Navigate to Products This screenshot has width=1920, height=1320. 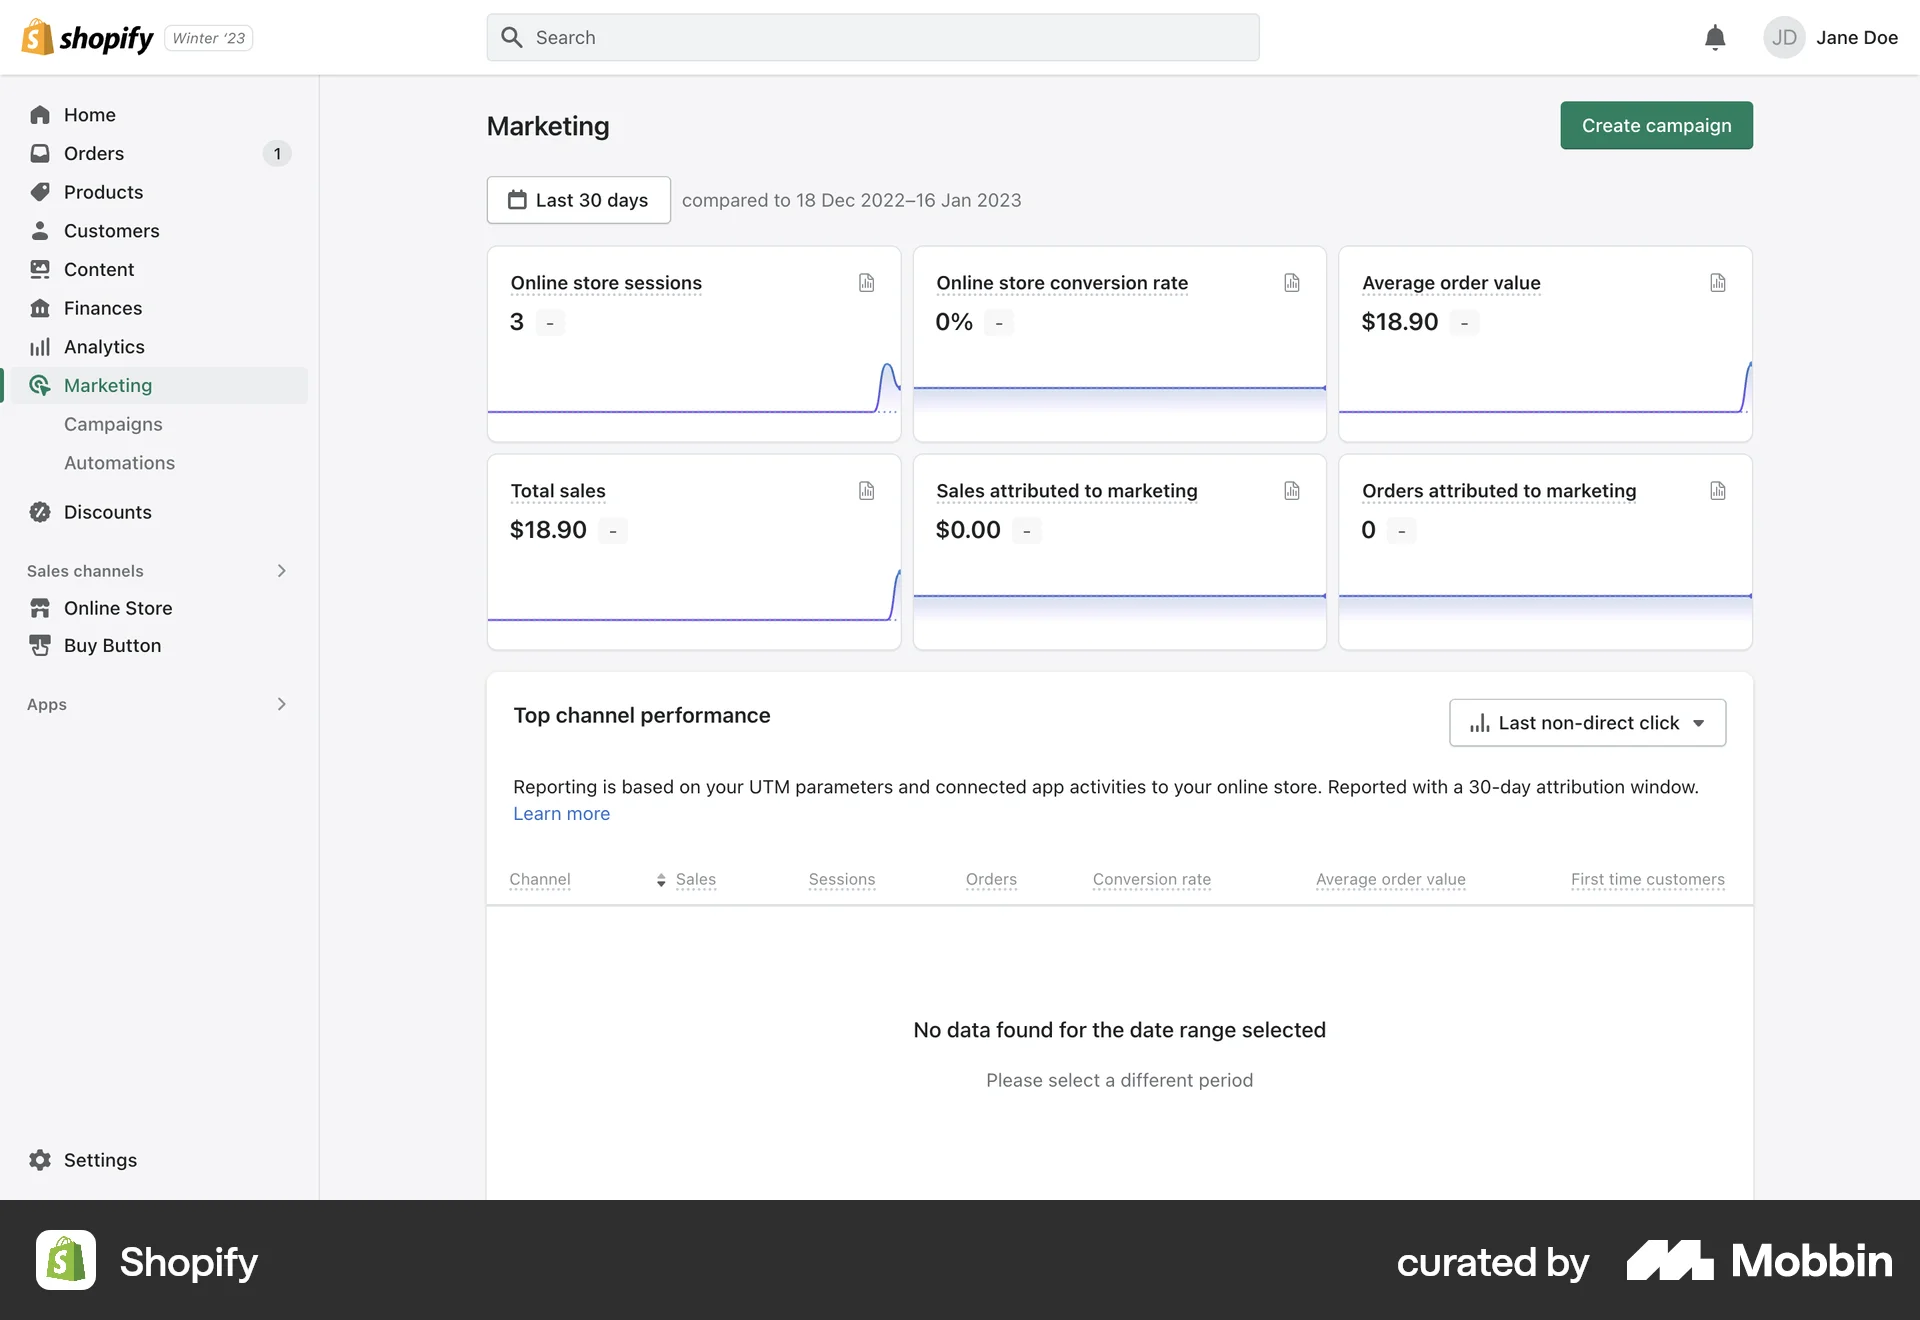[102, 192]
